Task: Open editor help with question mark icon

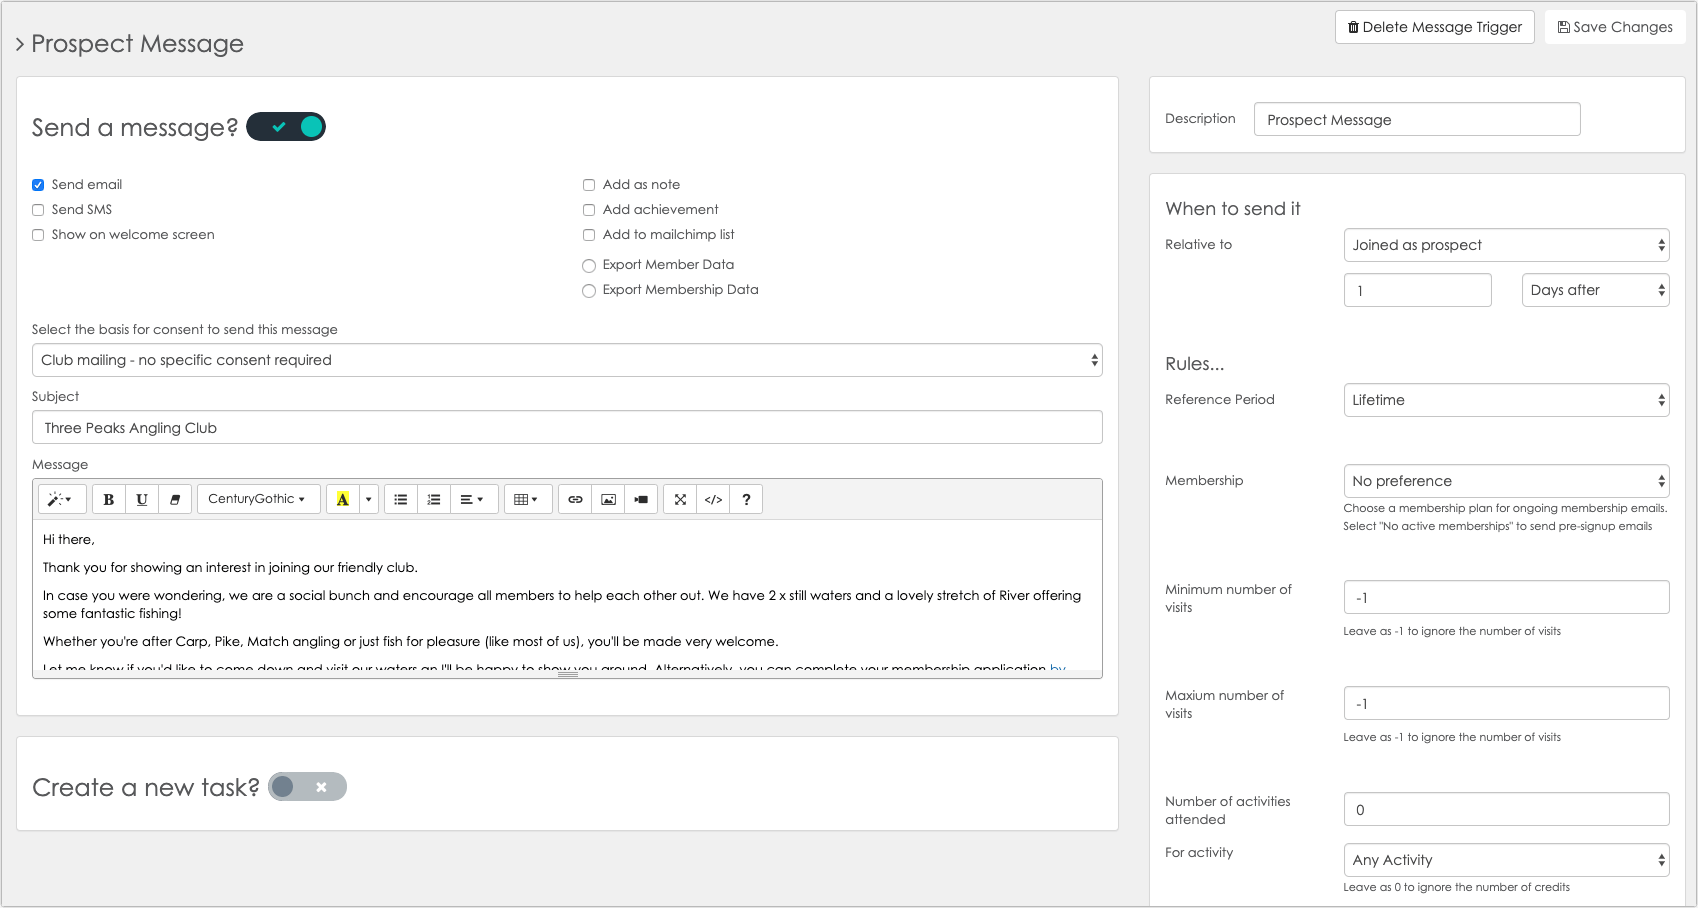Action: (x=746, y=499)
